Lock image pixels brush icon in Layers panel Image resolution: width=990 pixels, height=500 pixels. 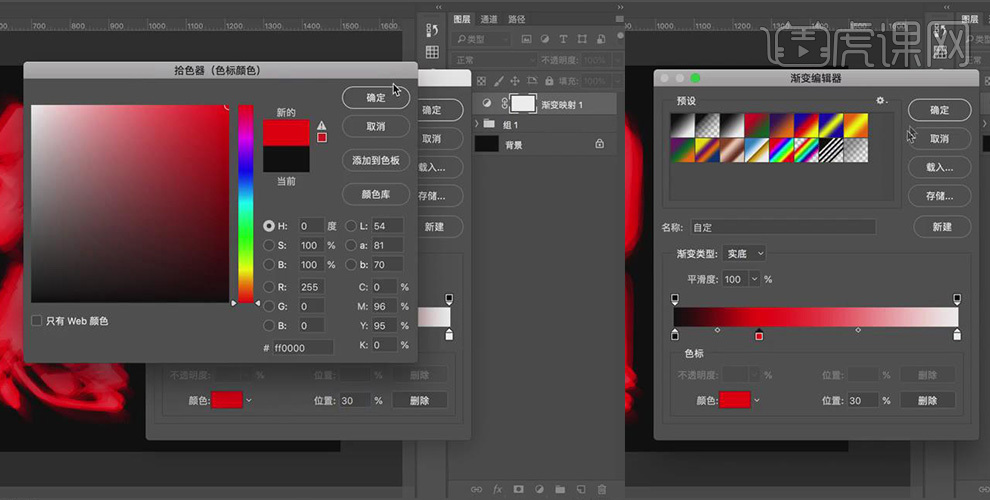tap(498, 81)
